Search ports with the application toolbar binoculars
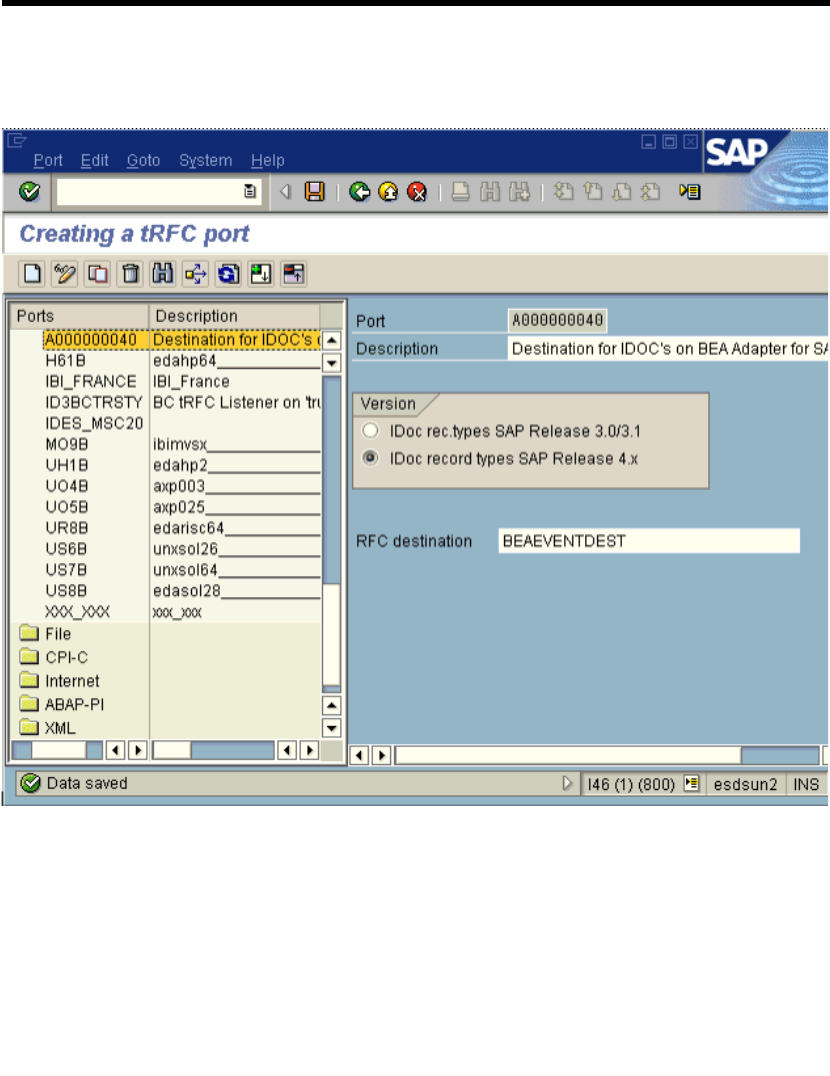The image size is (830, 1076). [163, 274]
